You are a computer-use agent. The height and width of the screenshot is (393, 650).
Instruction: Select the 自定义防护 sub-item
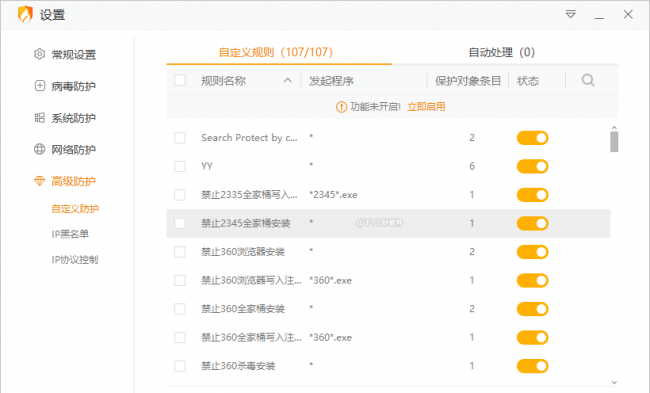pos(75,209)
